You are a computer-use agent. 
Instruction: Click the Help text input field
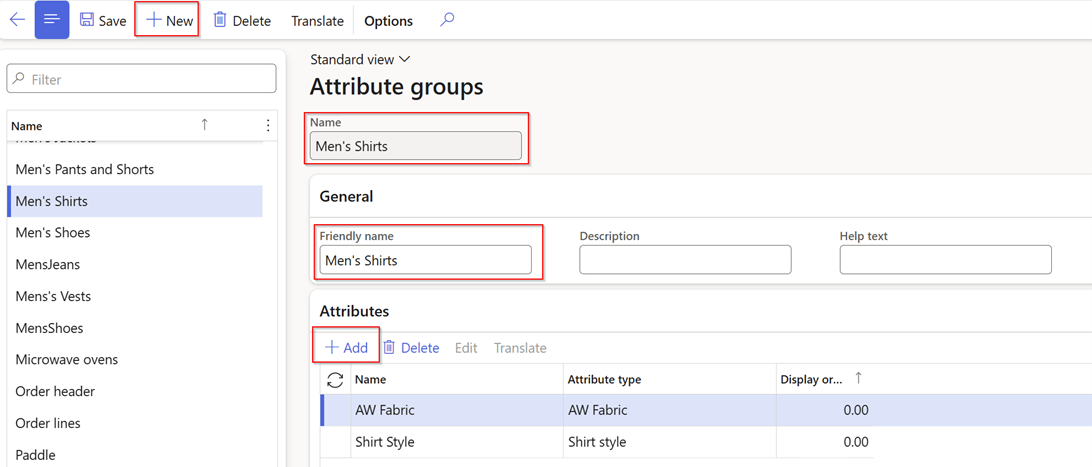946,260
